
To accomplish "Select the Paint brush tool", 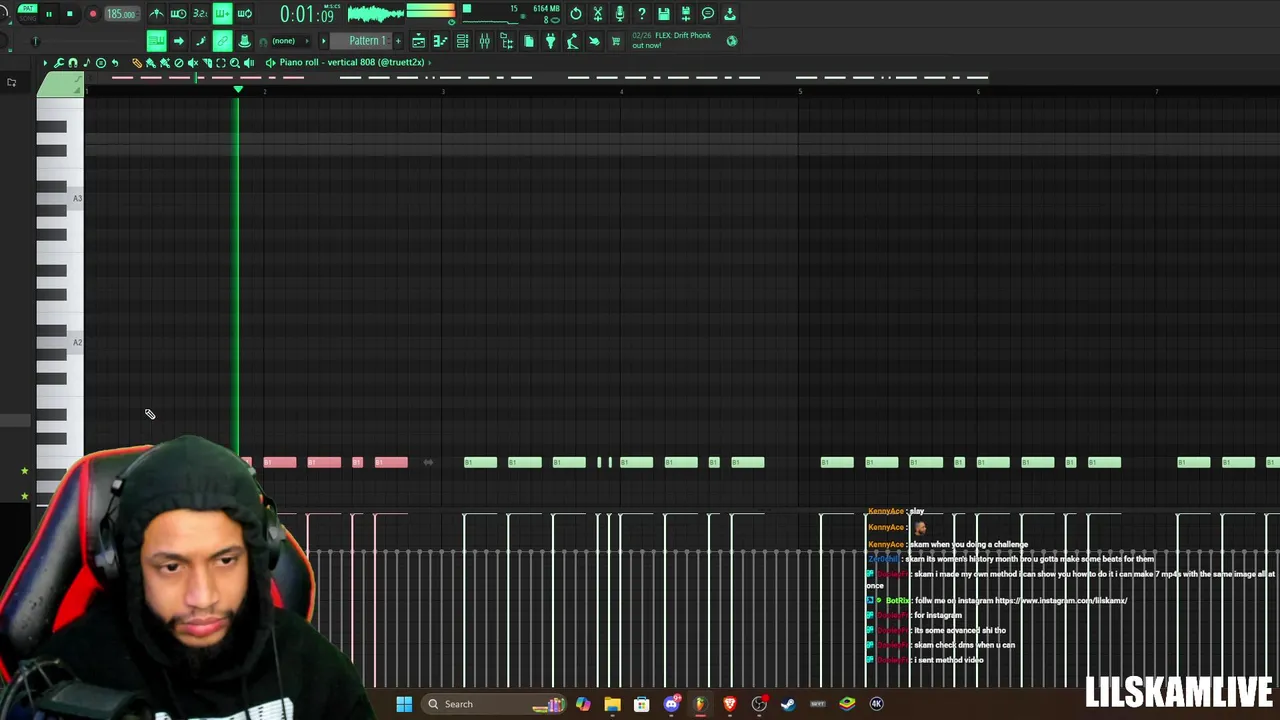I will point(151,63).
